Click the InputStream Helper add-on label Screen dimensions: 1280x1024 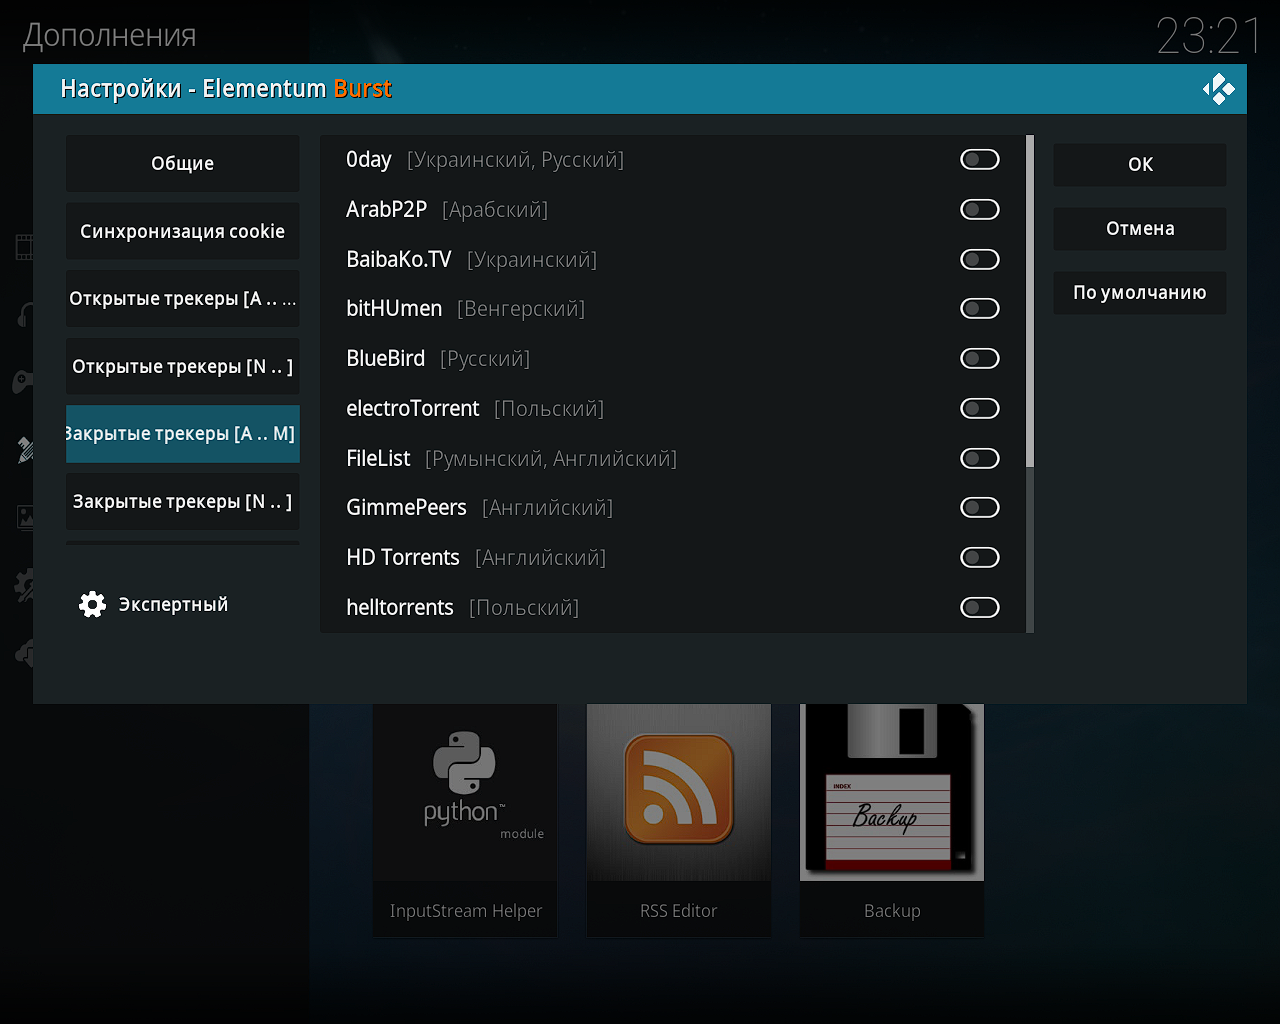465,911
